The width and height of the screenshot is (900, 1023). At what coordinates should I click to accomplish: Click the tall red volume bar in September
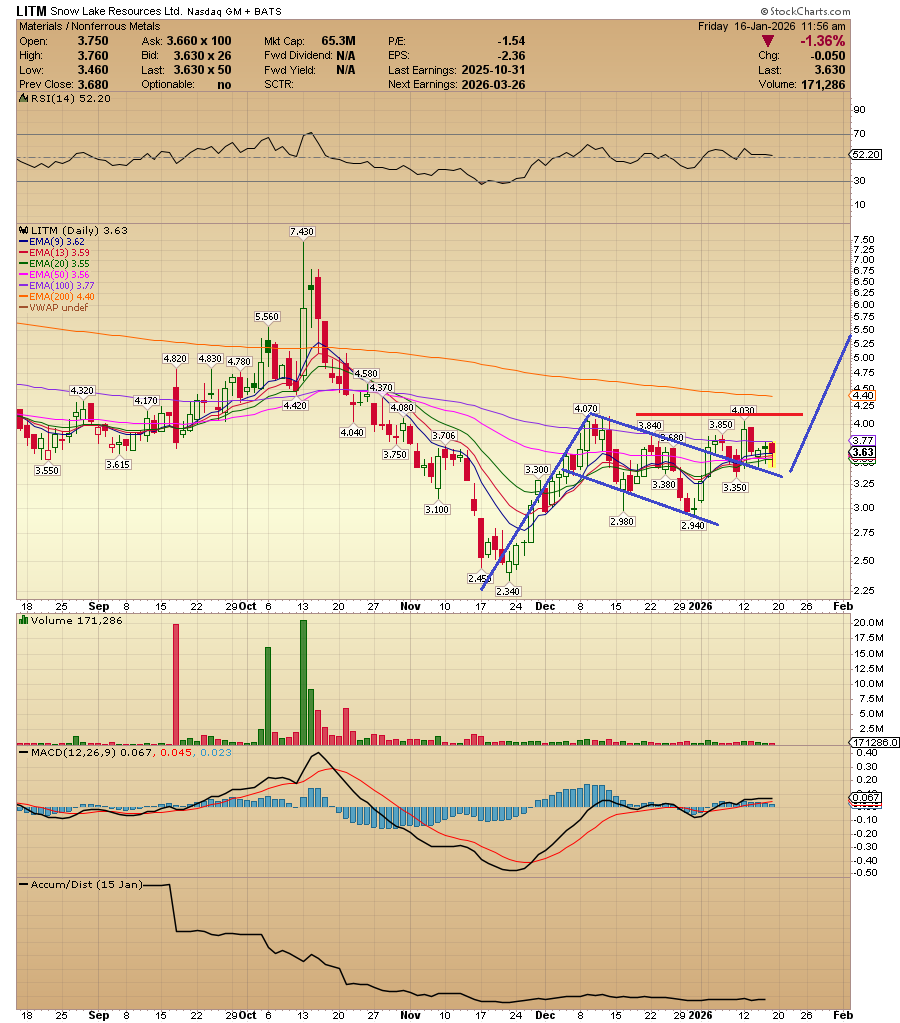coord(176,684)
